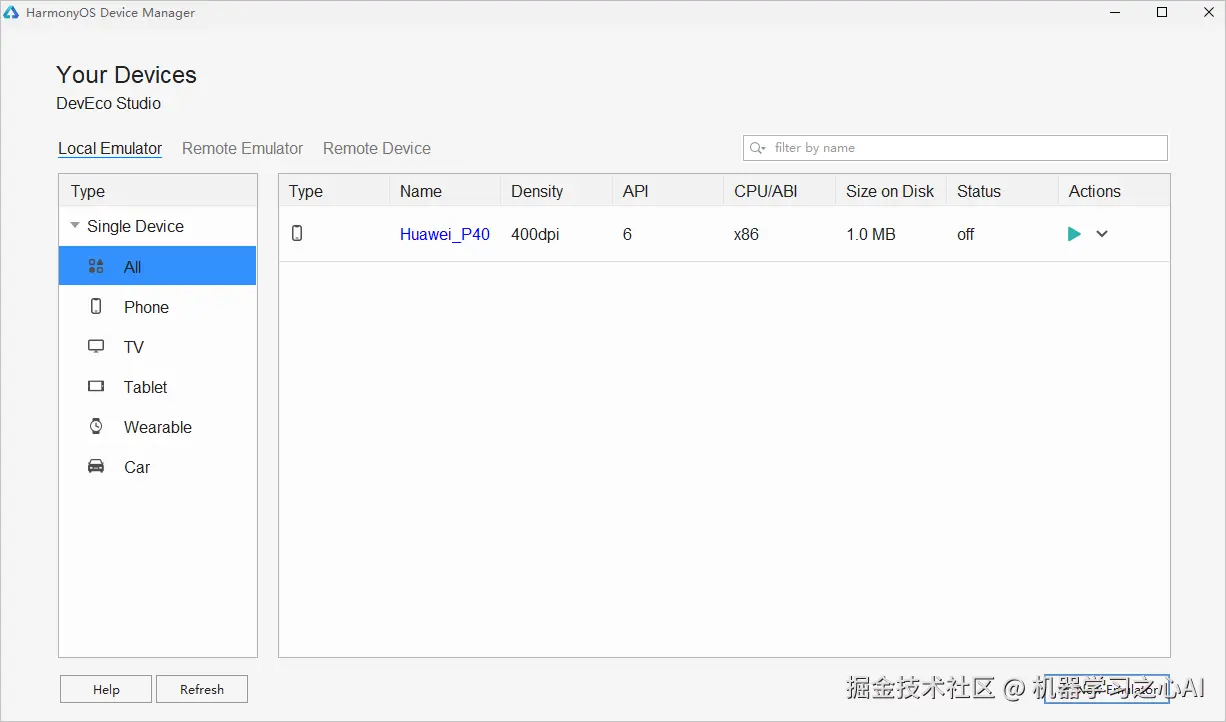
Task: Click the New Emulator button
Action: [x=1106, y=689]
